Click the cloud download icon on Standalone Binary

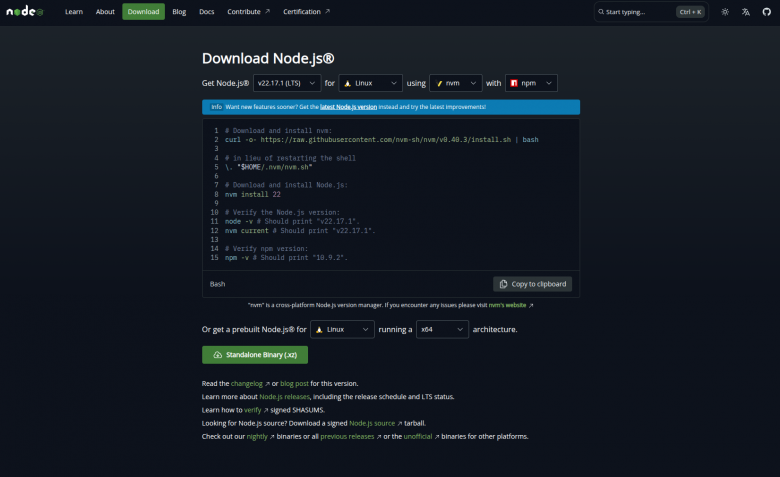217,355
